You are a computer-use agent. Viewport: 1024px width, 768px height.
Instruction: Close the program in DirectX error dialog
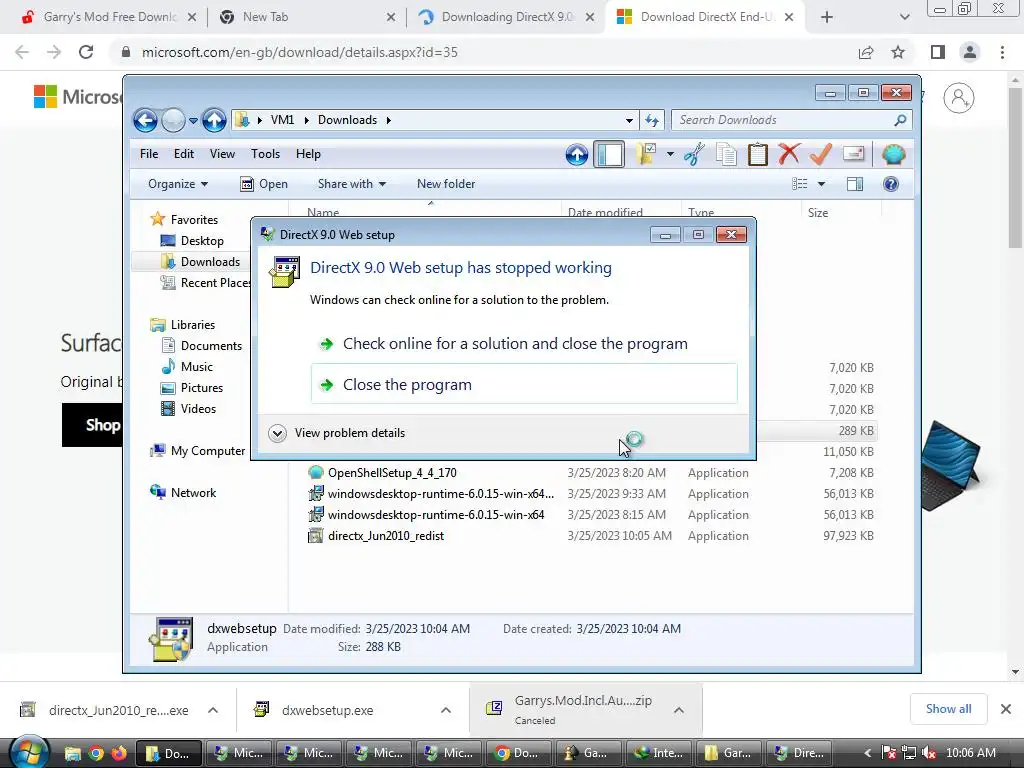tap(524, 384)
